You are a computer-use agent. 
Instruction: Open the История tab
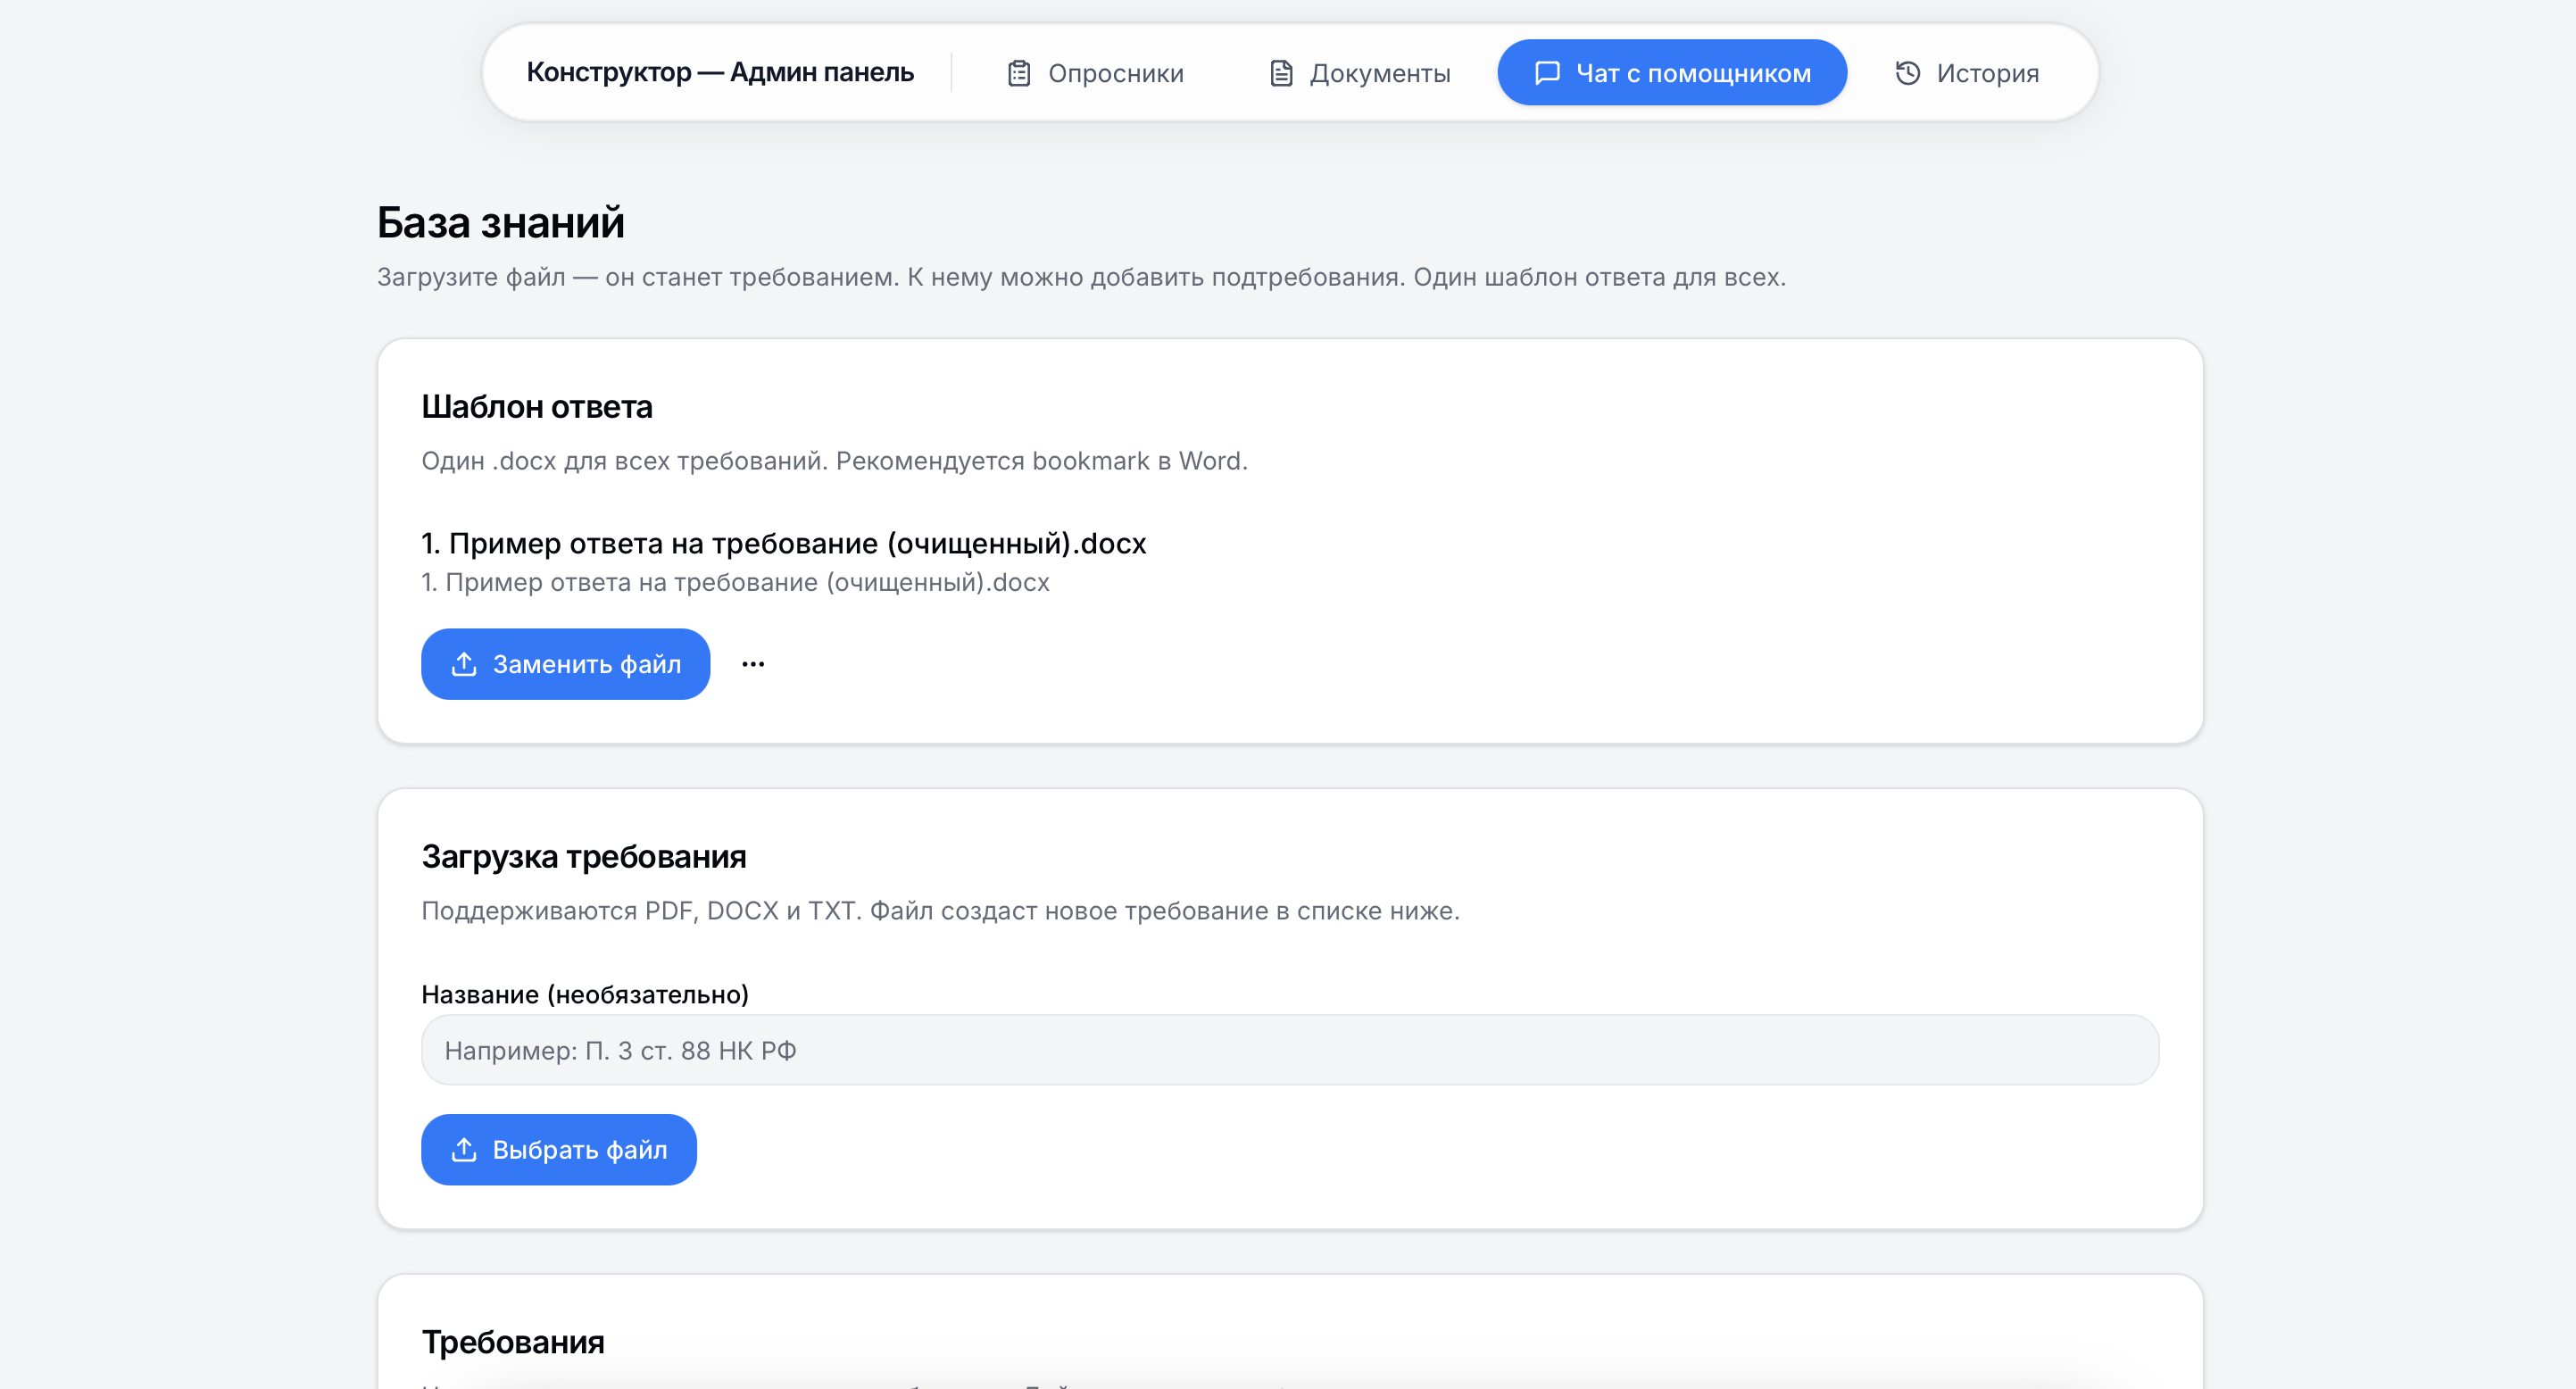point(1967,73)
